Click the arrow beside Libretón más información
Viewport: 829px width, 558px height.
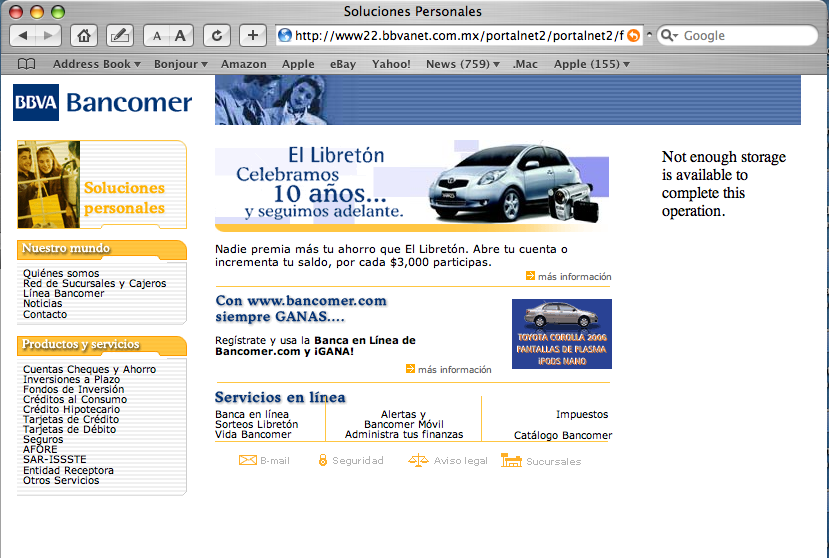530,276
